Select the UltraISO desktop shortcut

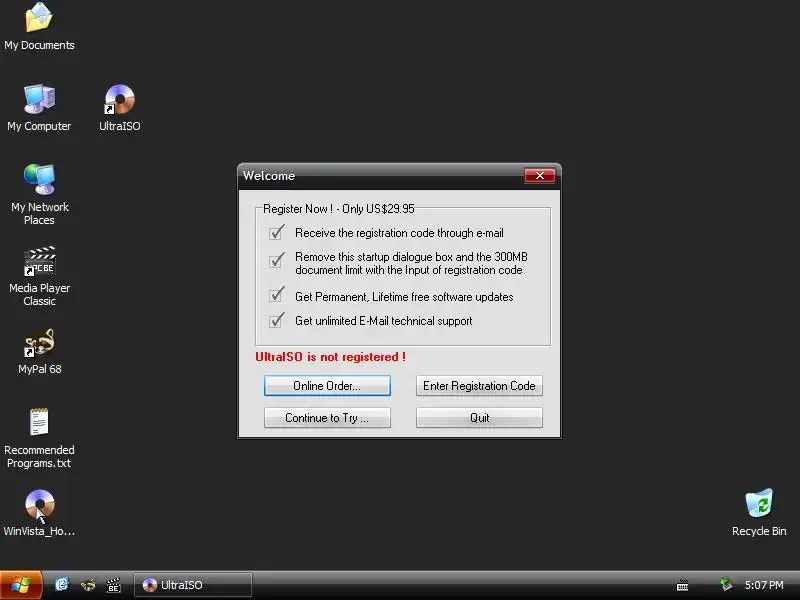(119, 107)
